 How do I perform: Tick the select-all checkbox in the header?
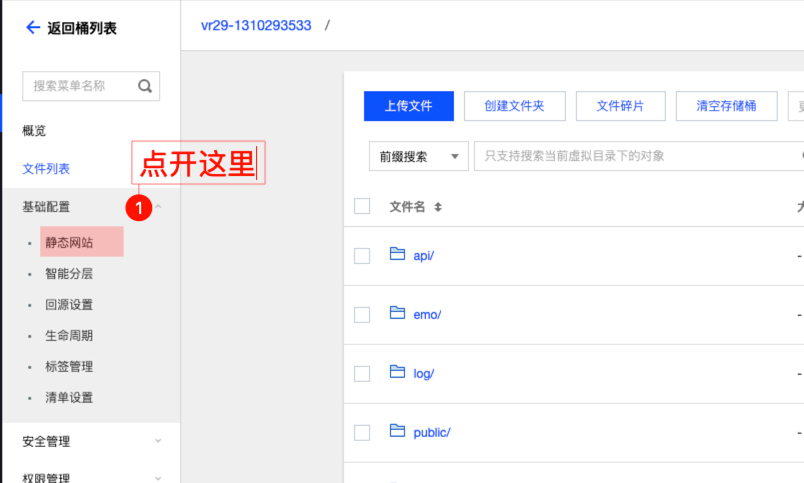click(x=362, y=207)
